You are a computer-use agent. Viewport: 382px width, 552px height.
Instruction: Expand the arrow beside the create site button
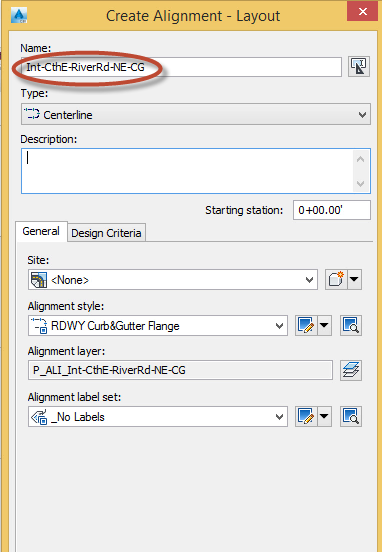point(355,280)
